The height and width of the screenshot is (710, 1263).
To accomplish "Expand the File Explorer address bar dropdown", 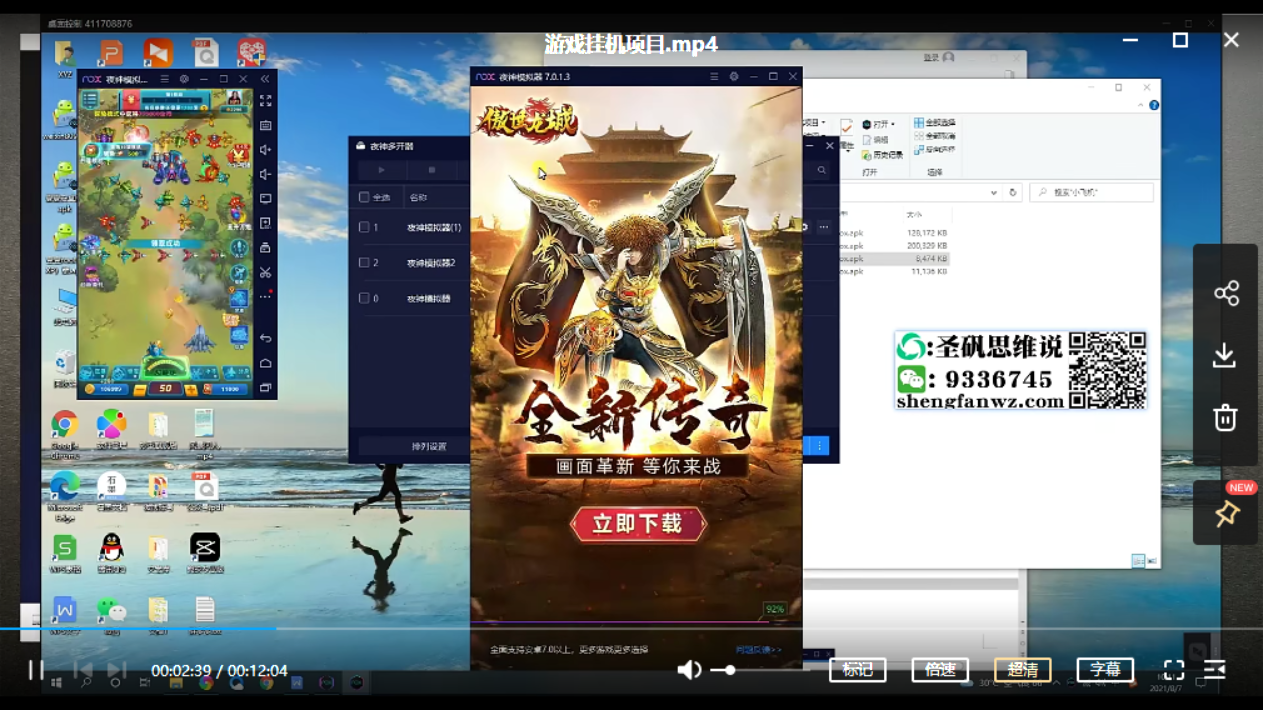I will coord(993,193).
